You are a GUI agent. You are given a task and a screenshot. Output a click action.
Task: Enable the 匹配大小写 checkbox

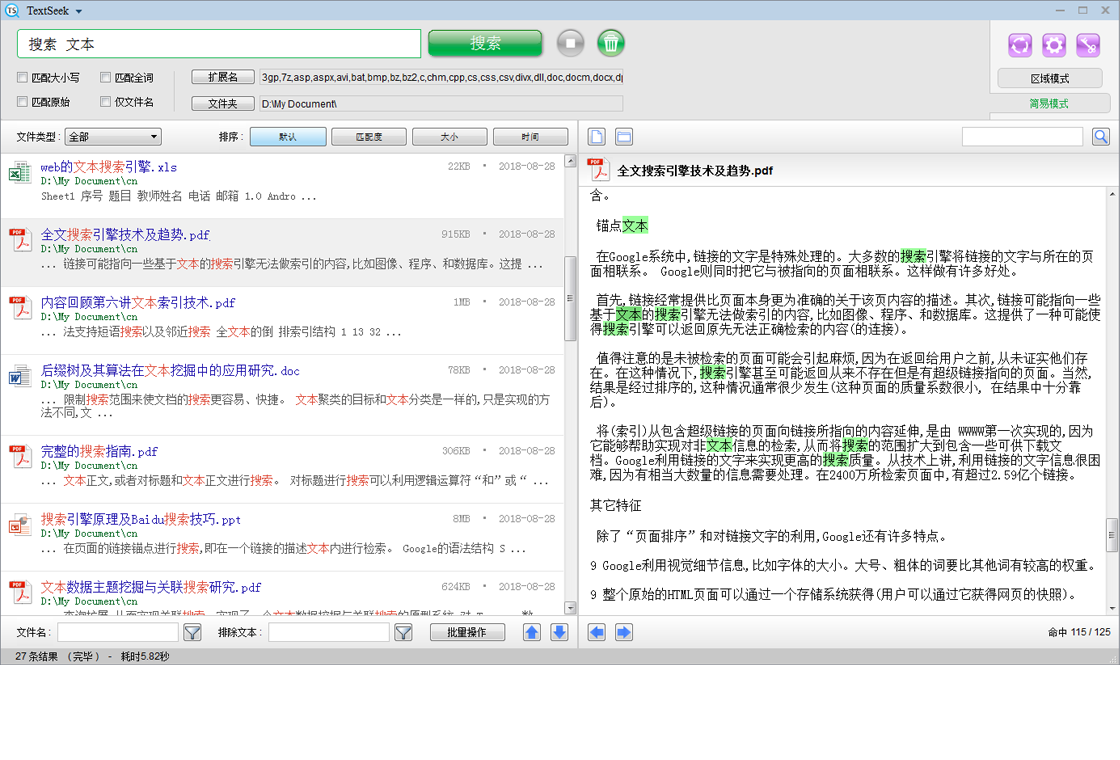coord(22,77)
